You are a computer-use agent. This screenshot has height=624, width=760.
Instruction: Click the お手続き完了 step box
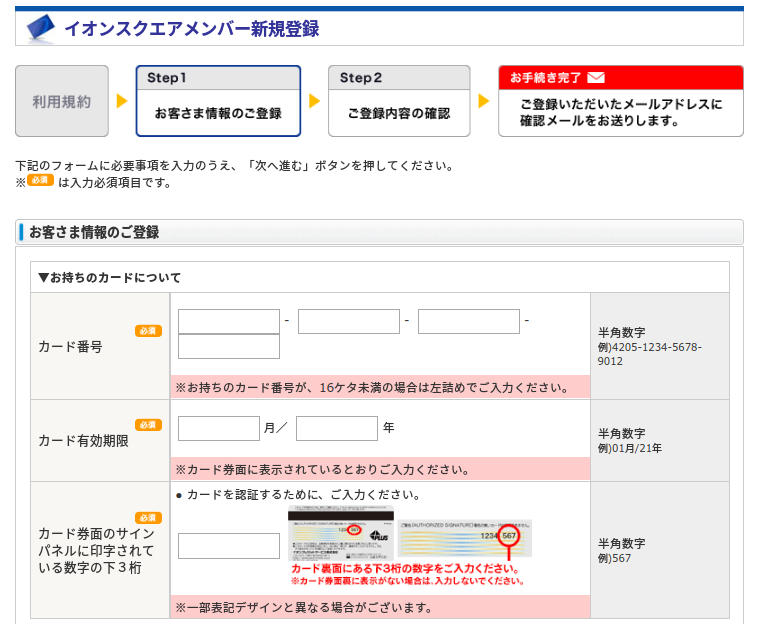(x=621, y=101)
